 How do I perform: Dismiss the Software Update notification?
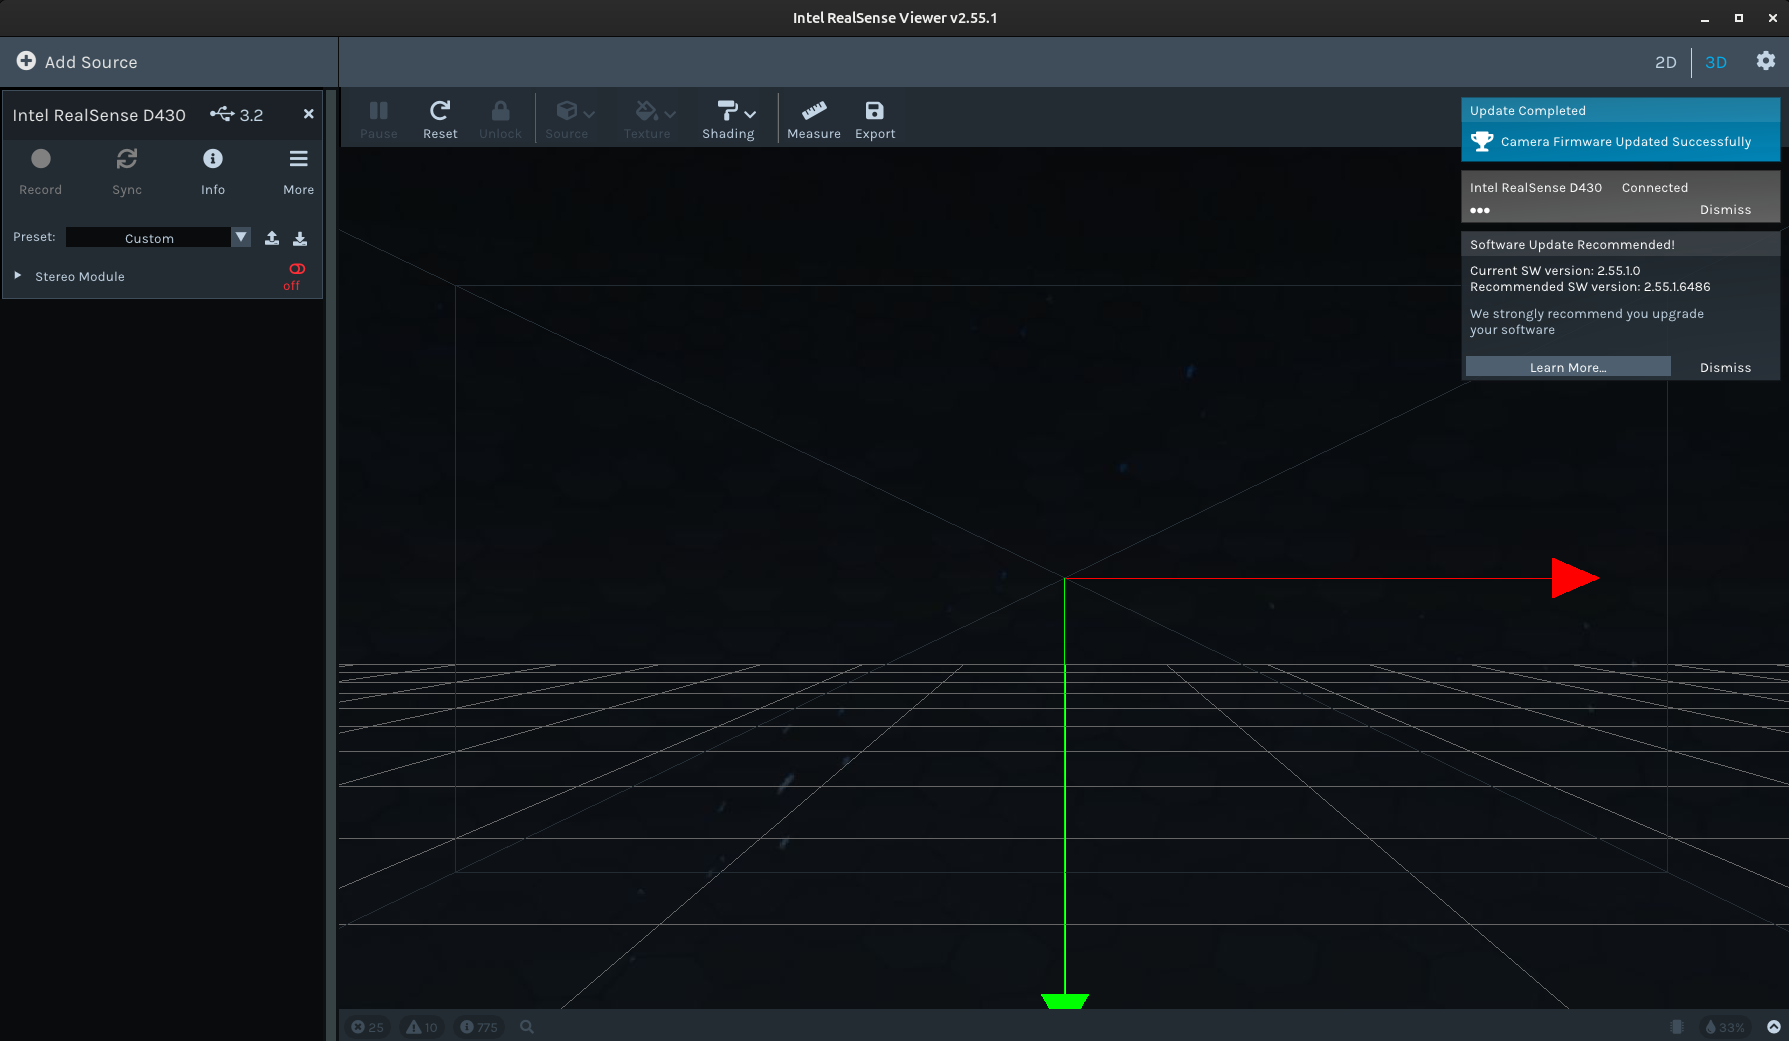coord(1725,368)
